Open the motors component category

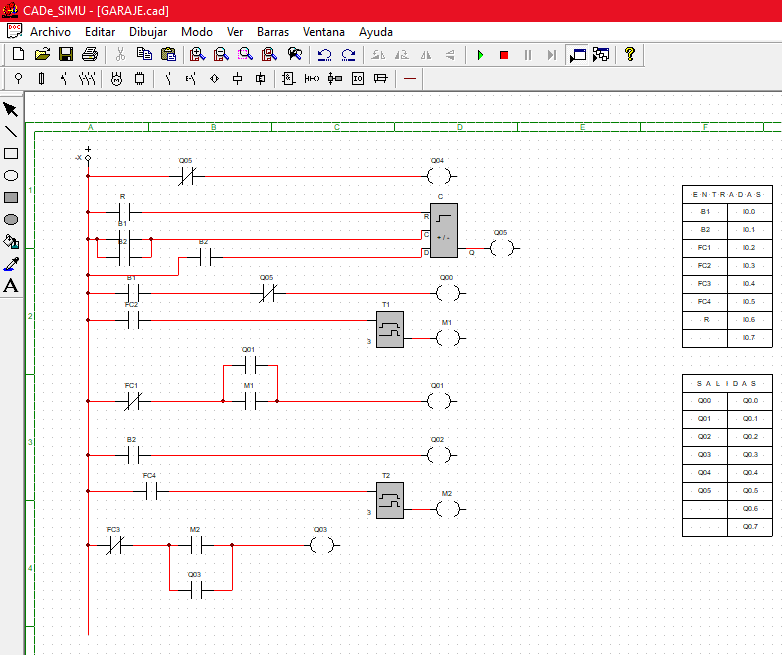coord(116,78)
